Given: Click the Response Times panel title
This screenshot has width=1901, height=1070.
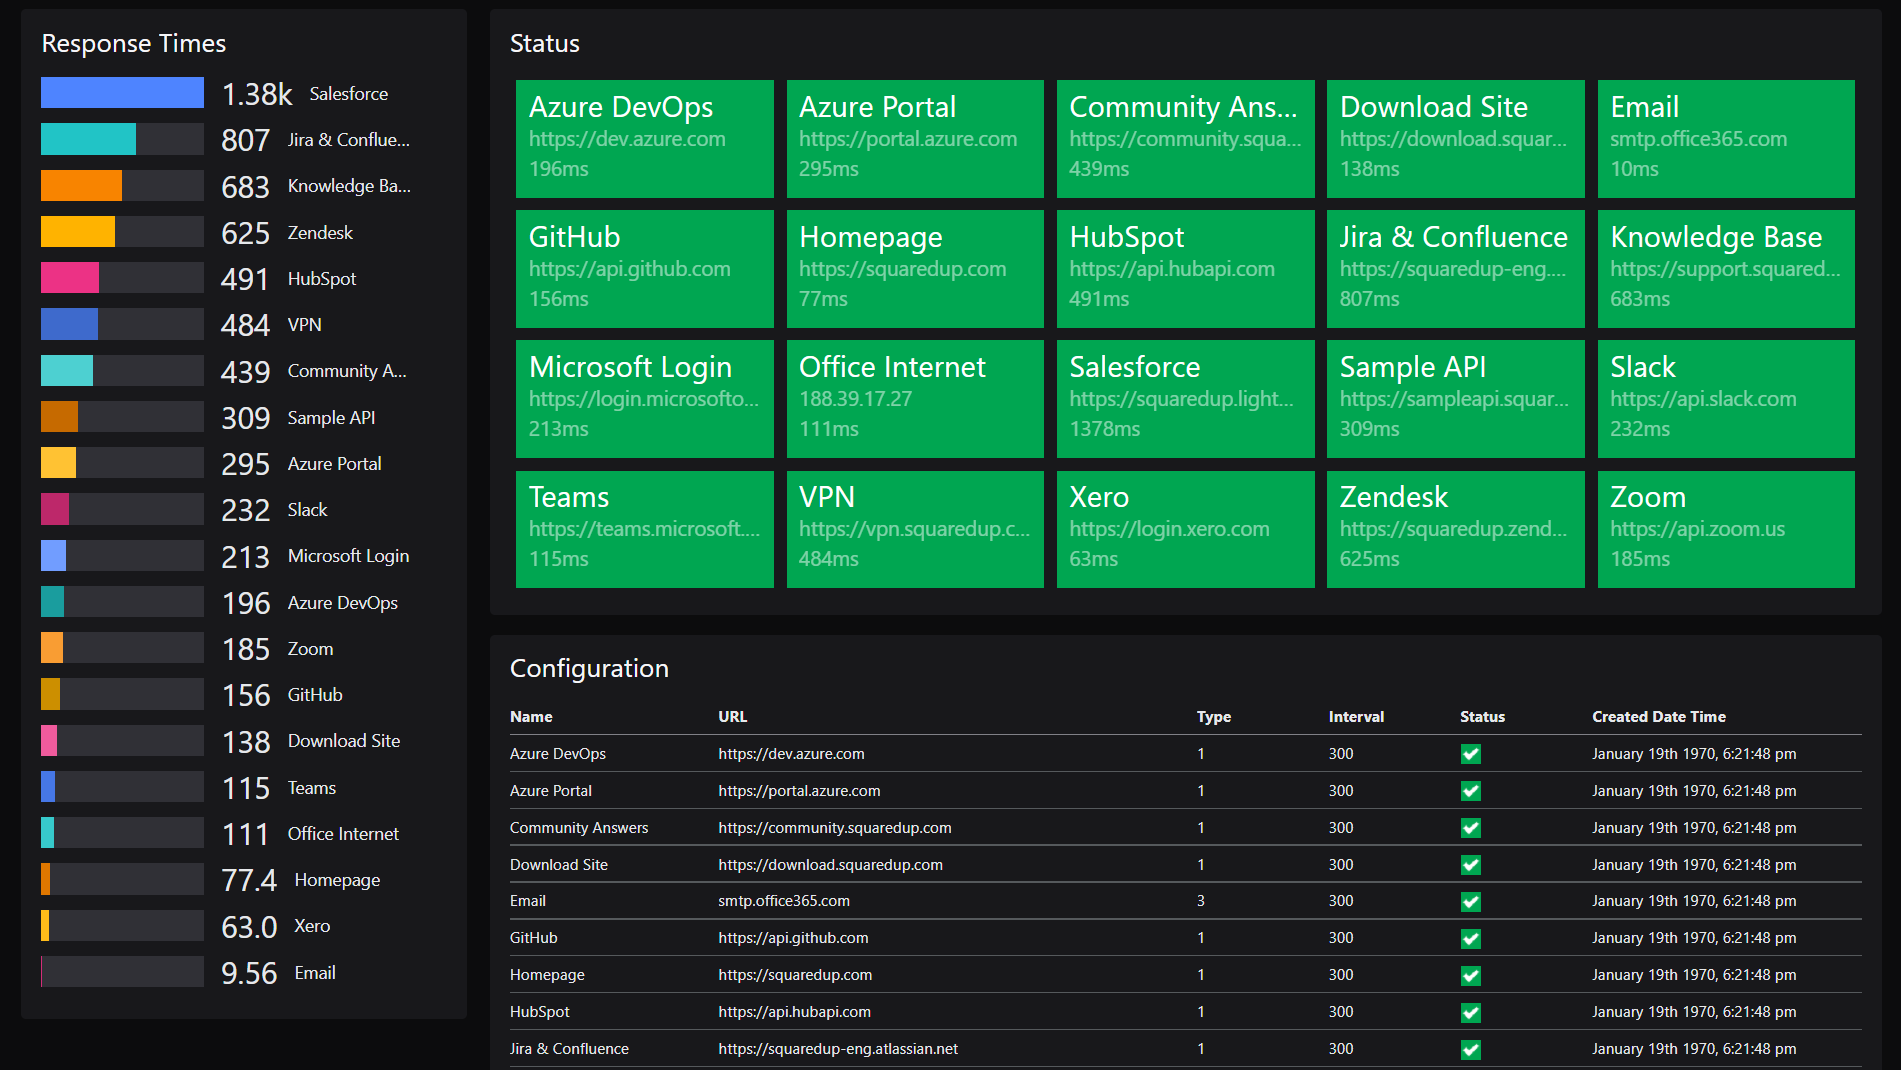Looking at the screenshot, I should click(x=133, y=43).
